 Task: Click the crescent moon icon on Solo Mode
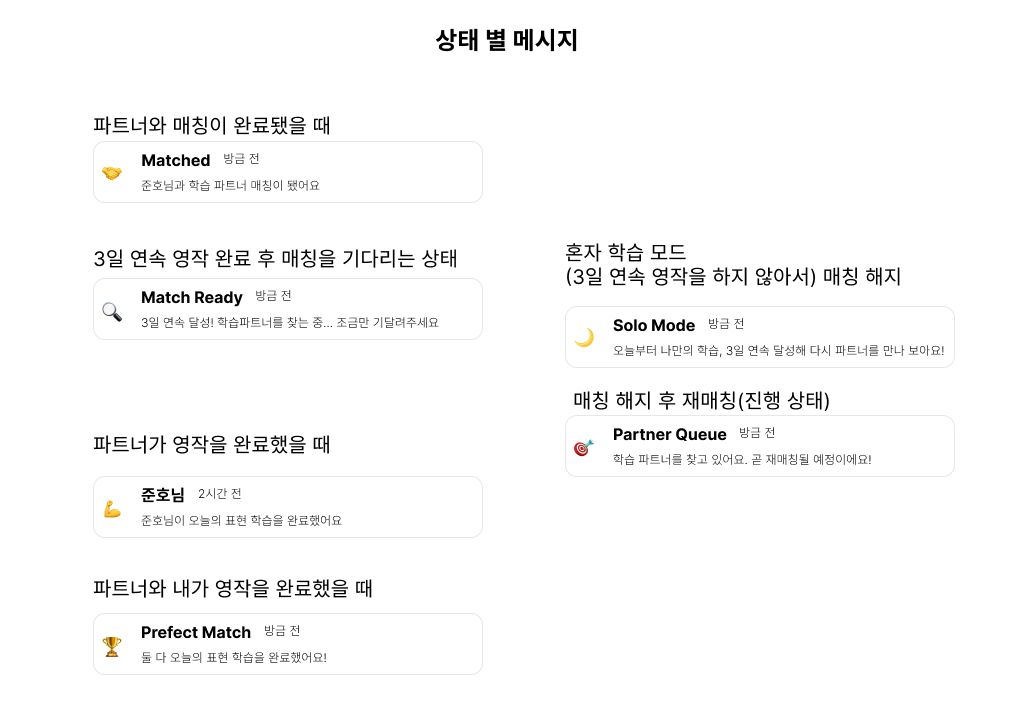[584, 338]
